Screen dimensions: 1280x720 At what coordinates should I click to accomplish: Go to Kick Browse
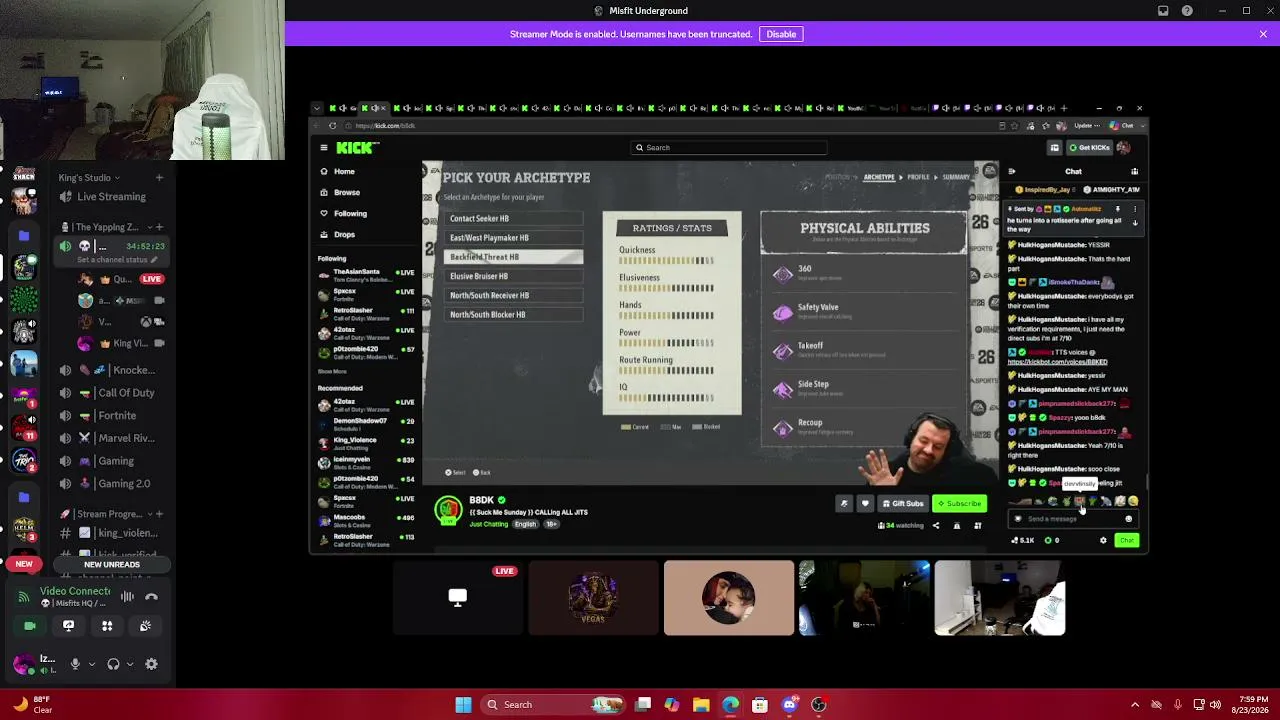pyautogui.click(x=346, y=192)
